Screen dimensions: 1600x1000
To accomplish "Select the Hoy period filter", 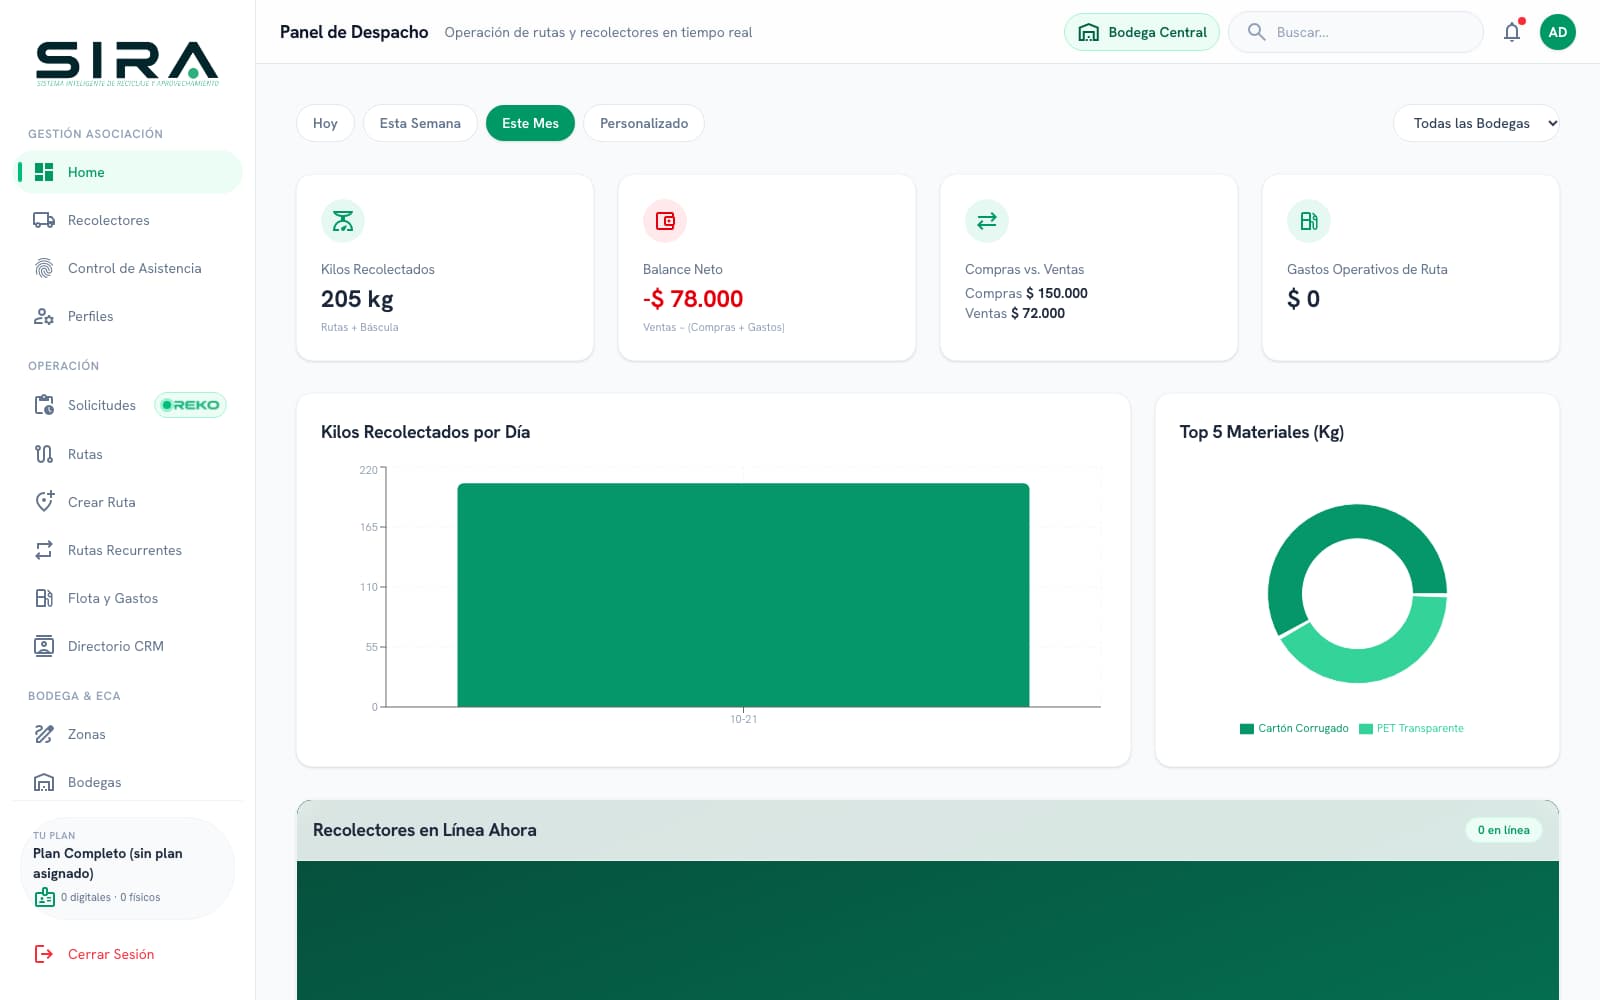I will coord(325,123).
